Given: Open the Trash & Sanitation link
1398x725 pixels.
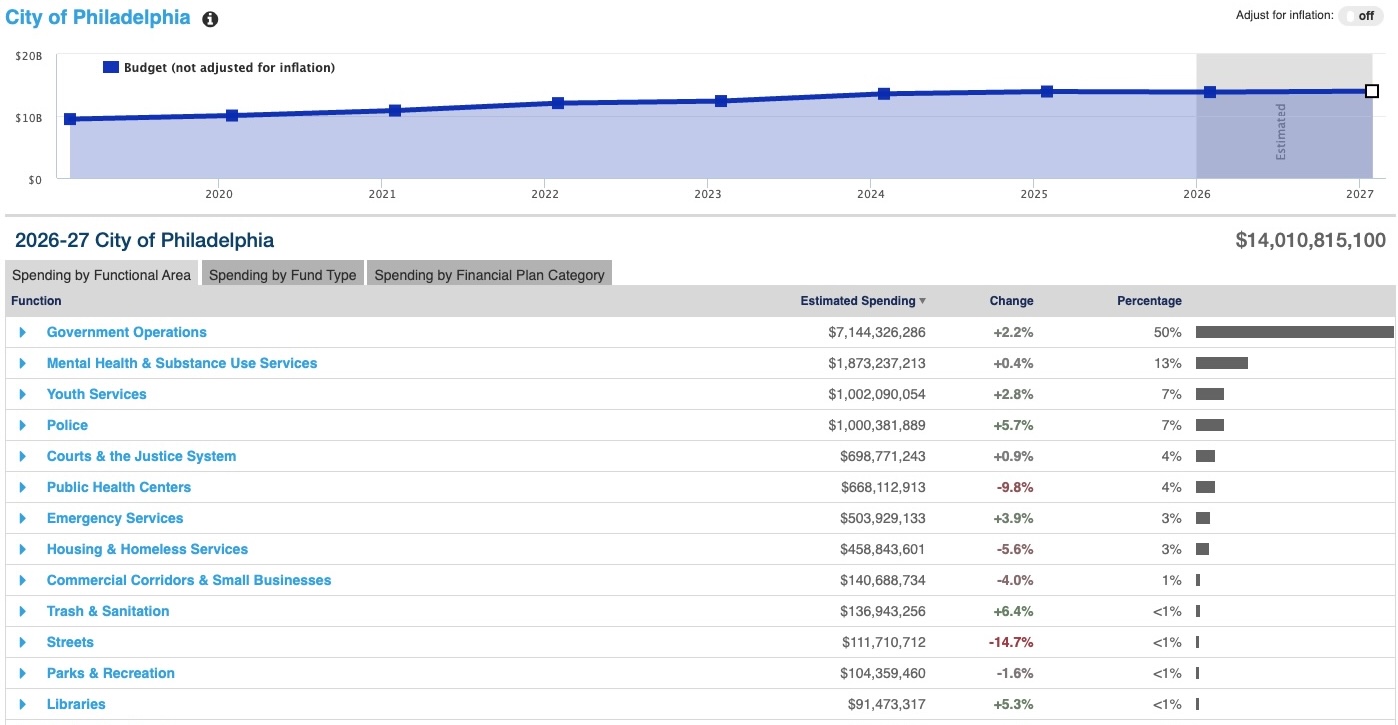Looking at the screenshot, I should [108, 611].
